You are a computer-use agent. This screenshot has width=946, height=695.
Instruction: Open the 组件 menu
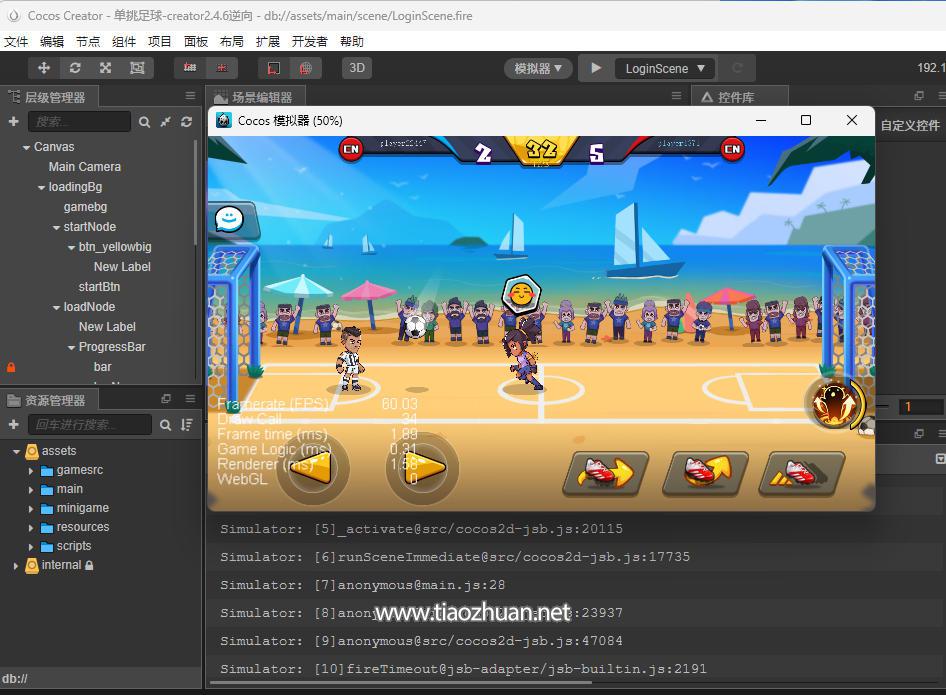click(x=124, y=41)
